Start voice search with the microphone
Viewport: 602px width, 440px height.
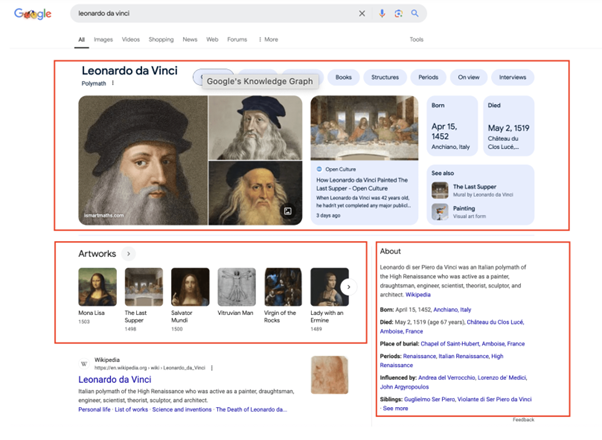tap(382, 14)
